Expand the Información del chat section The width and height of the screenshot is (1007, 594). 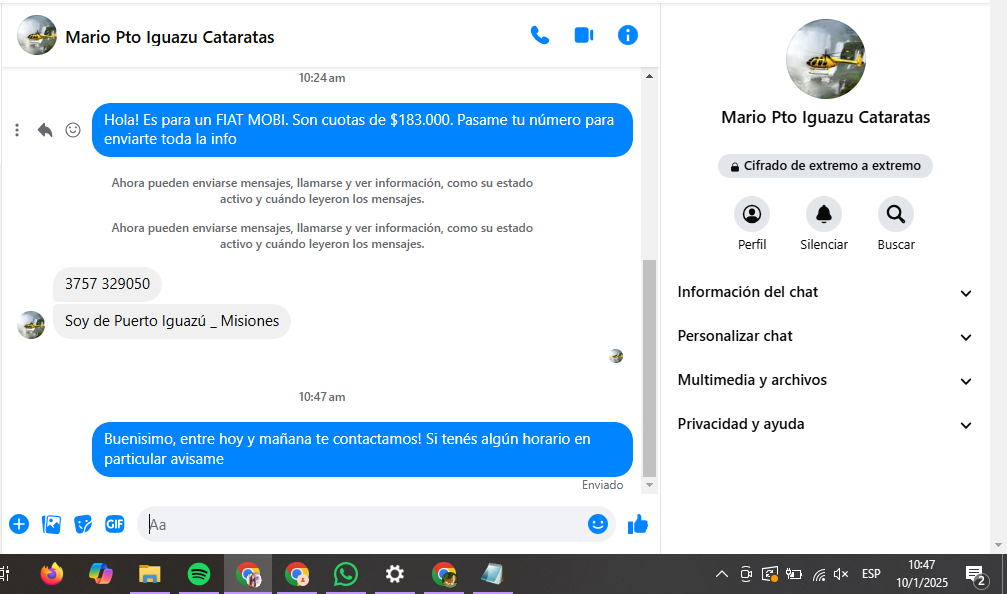point(825,292)
